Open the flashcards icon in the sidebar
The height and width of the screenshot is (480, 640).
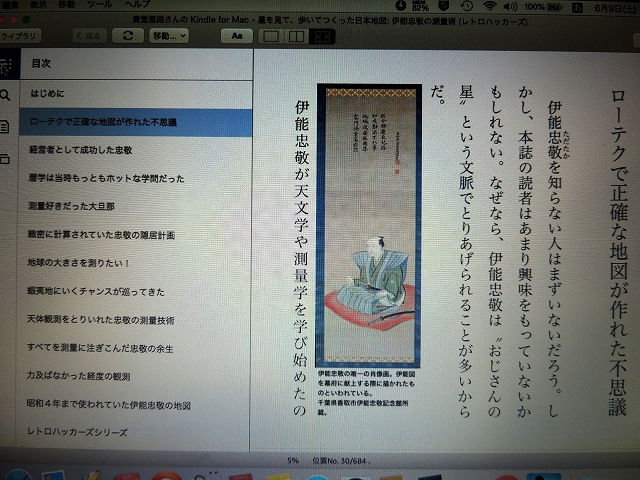[x=4, y=159]
